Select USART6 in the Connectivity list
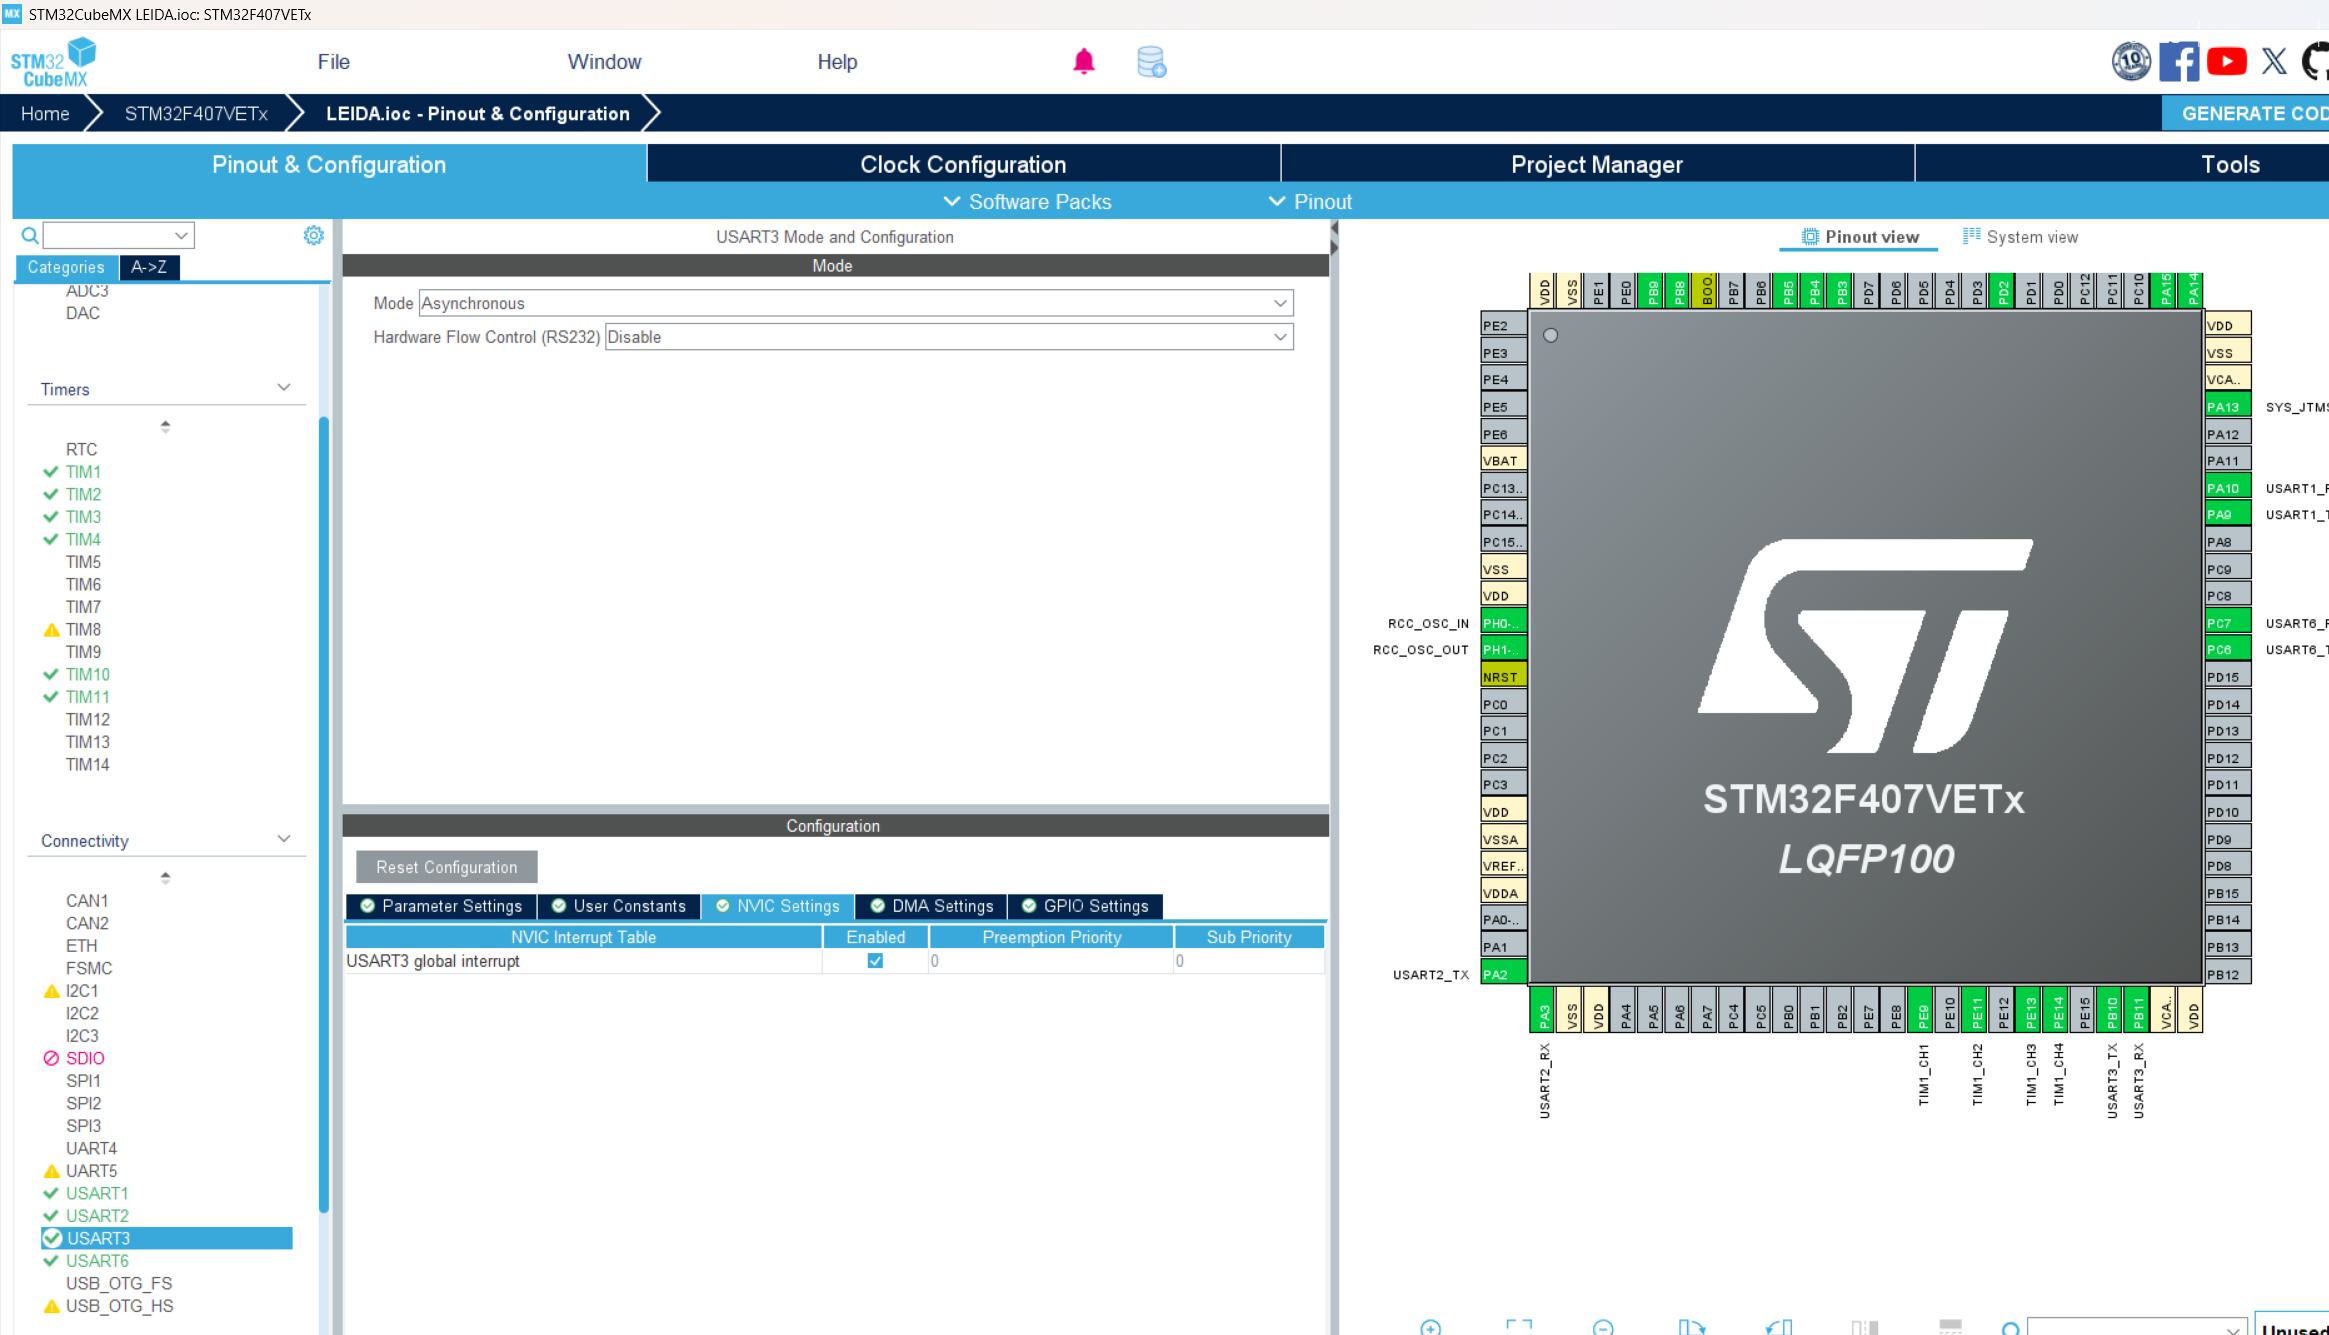The width and height of the screenshot is (2329, 1335). (x=97, y=1261)
